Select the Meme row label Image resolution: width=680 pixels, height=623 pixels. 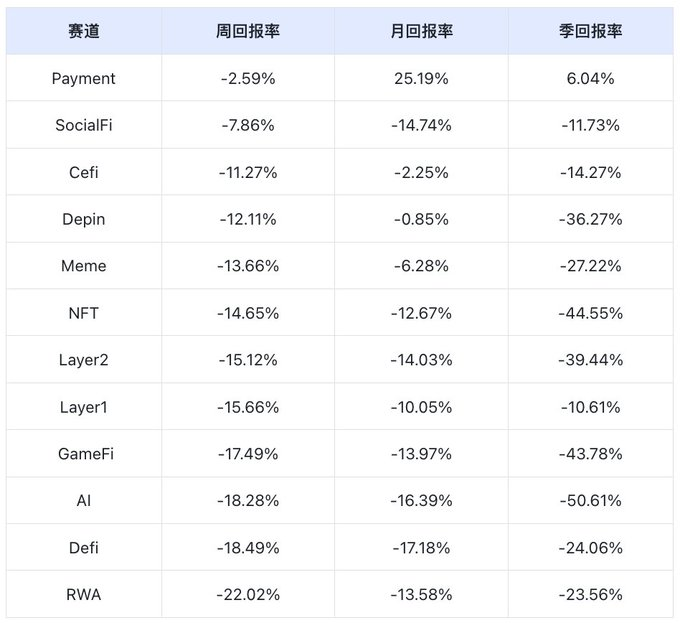[84, 266]
